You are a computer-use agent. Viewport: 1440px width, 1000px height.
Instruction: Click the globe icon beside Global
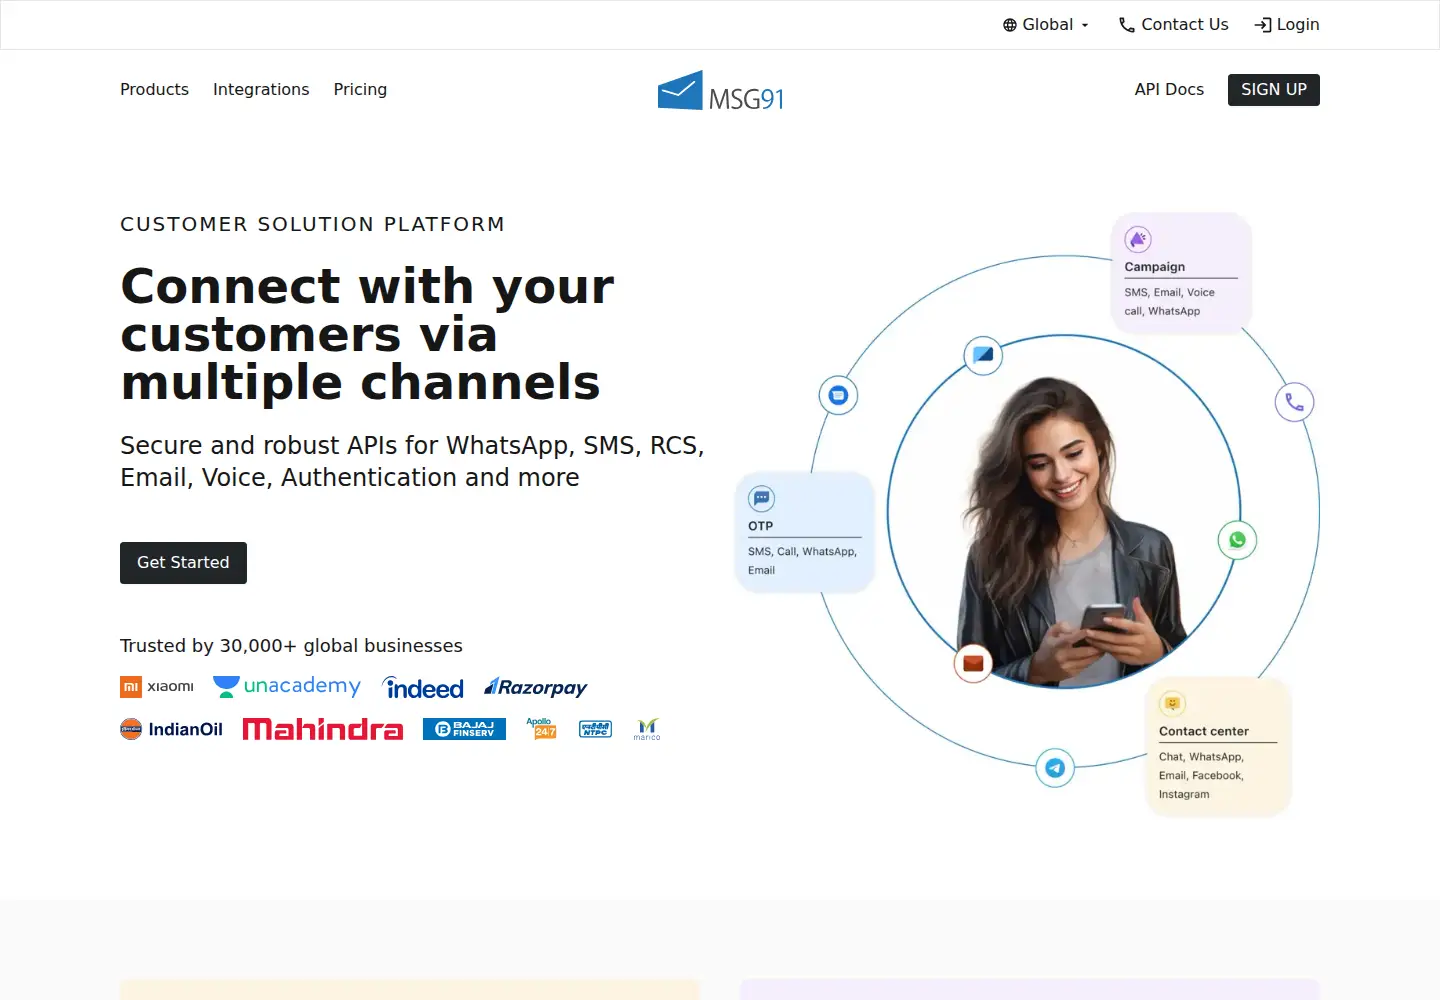pyautogui.click(x=1010, y=25)
